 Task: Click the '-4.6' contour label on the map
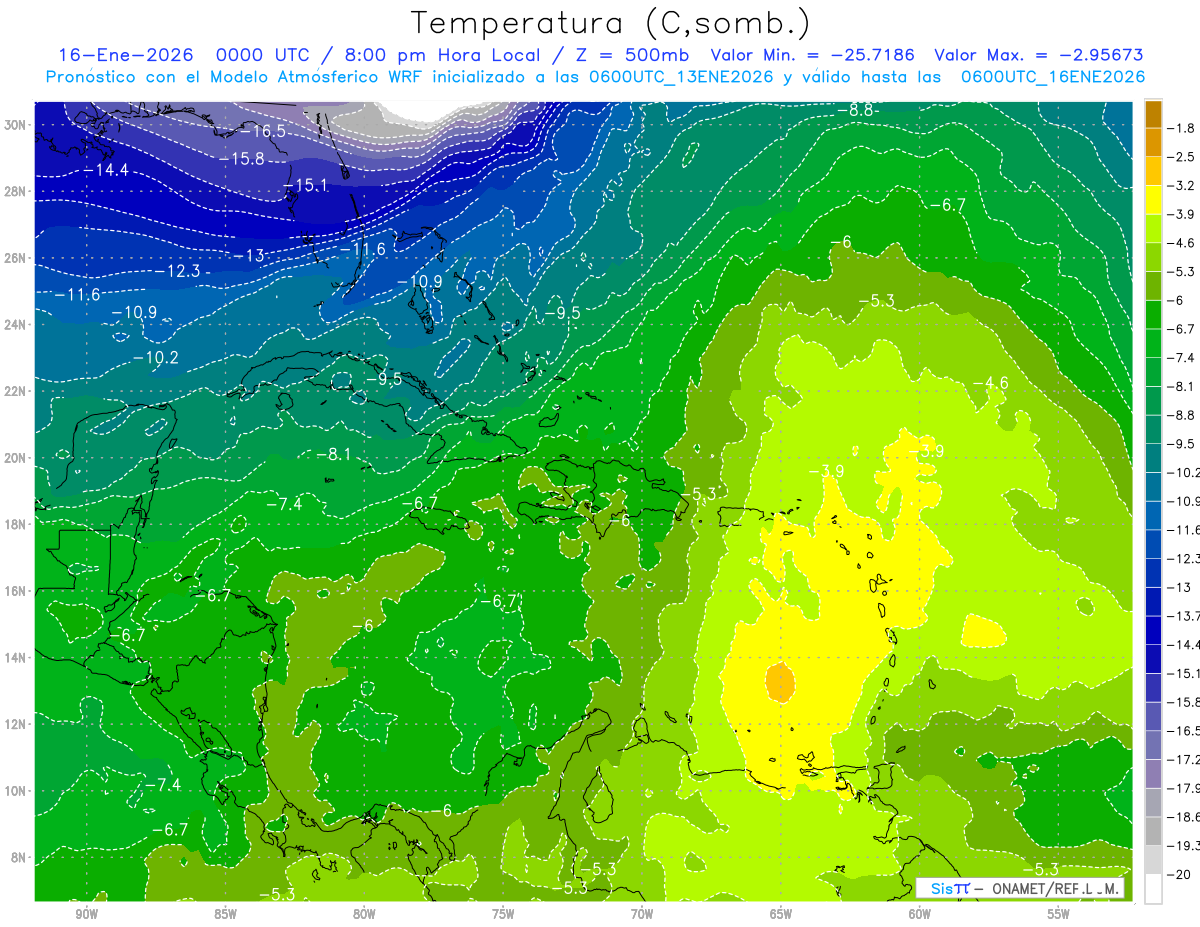pos(992,382)
